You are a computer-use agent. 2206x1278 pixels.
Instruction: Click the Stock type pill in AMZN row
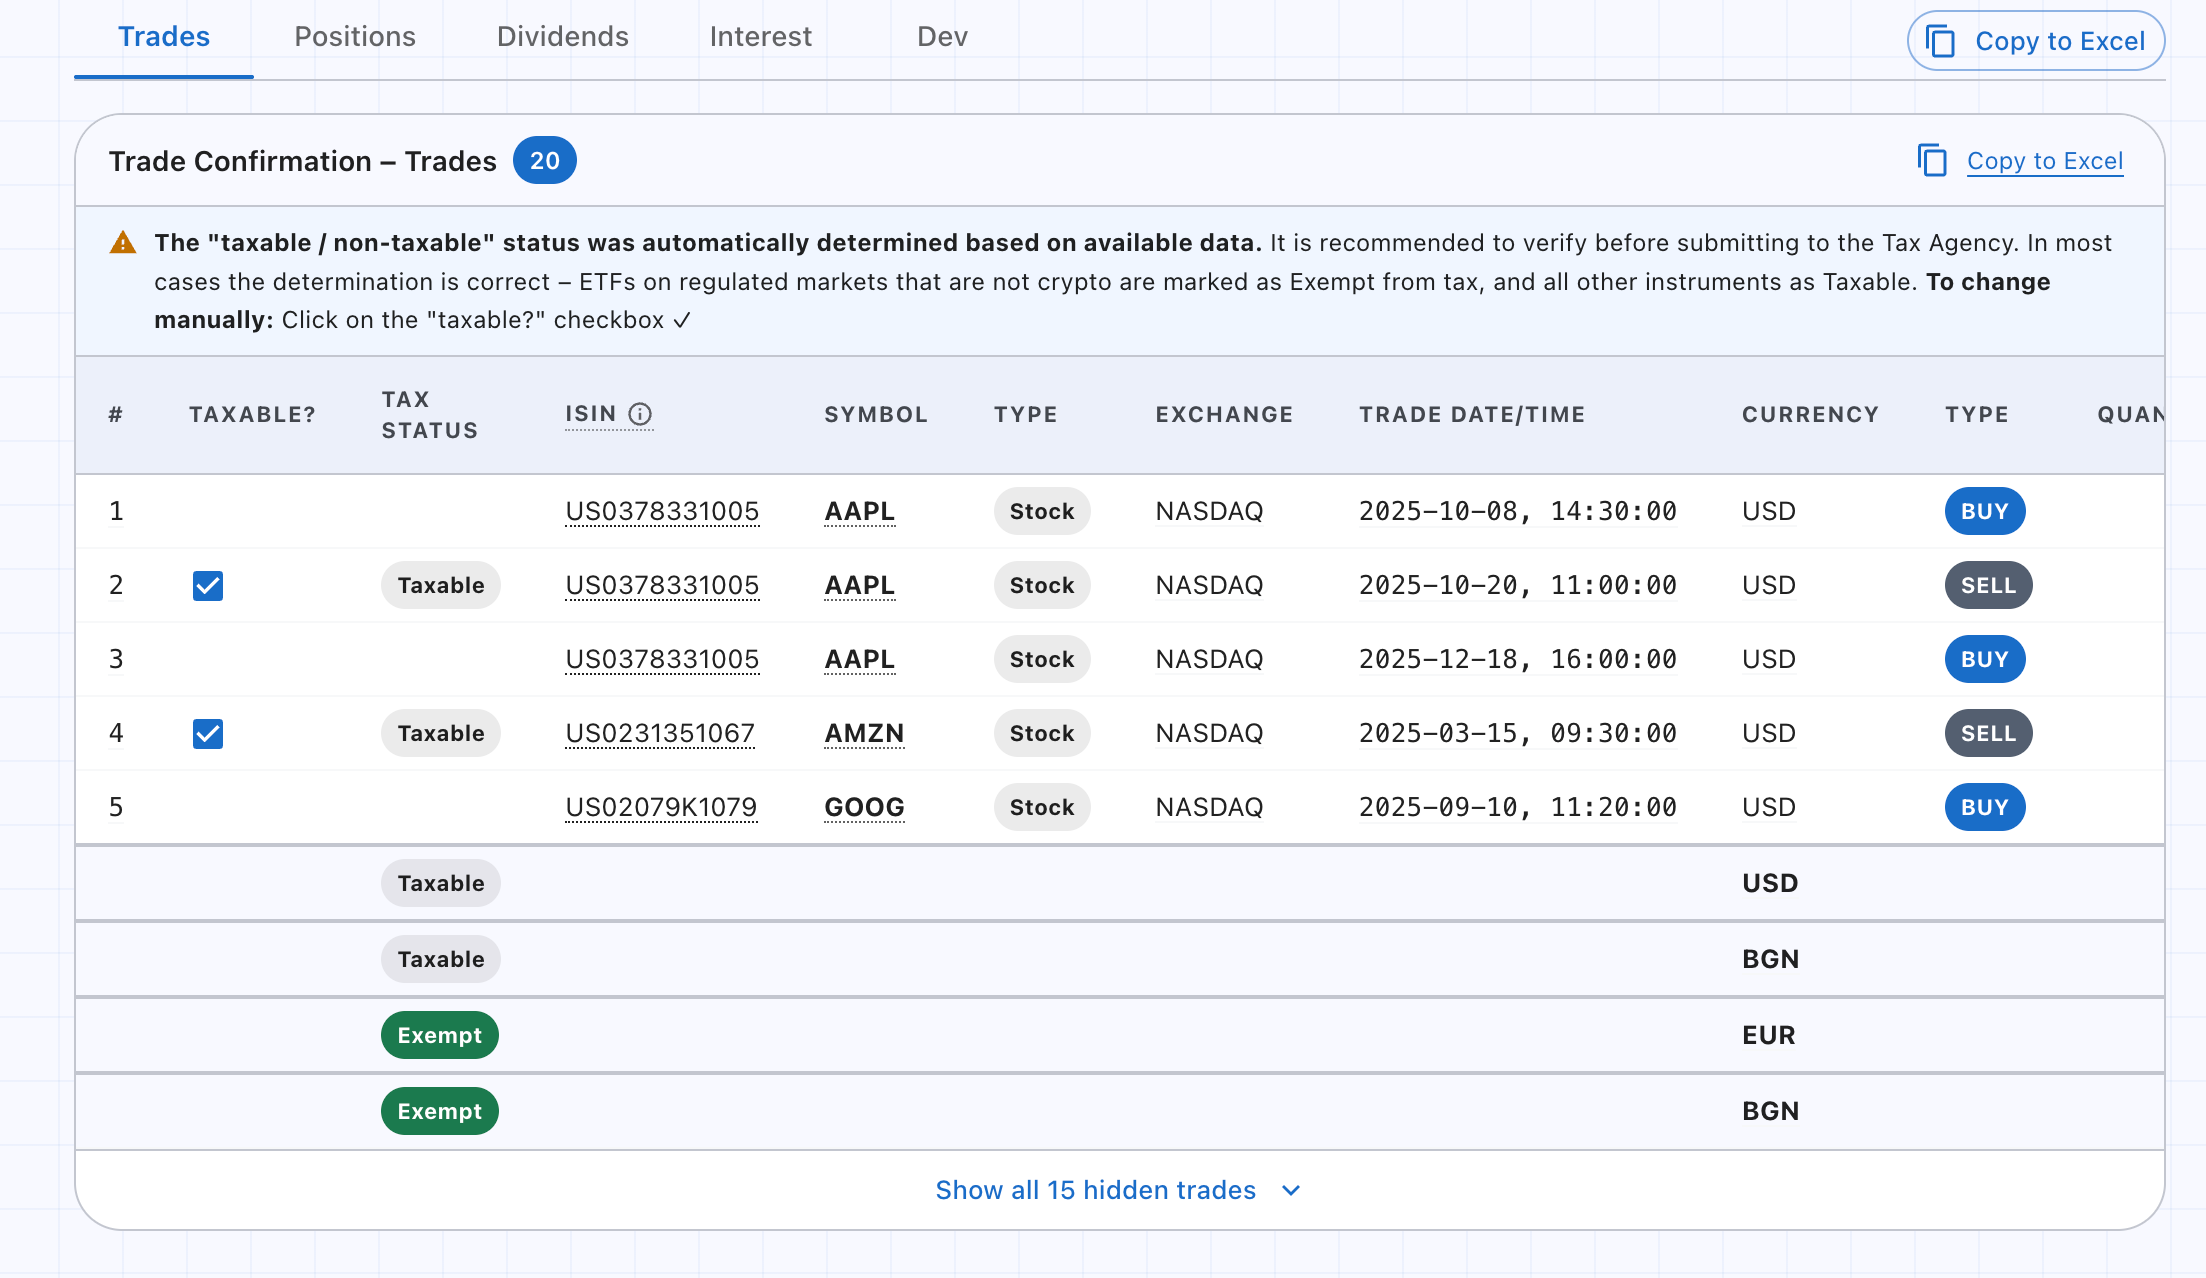pyautogui.click(x=1042, y=733)
